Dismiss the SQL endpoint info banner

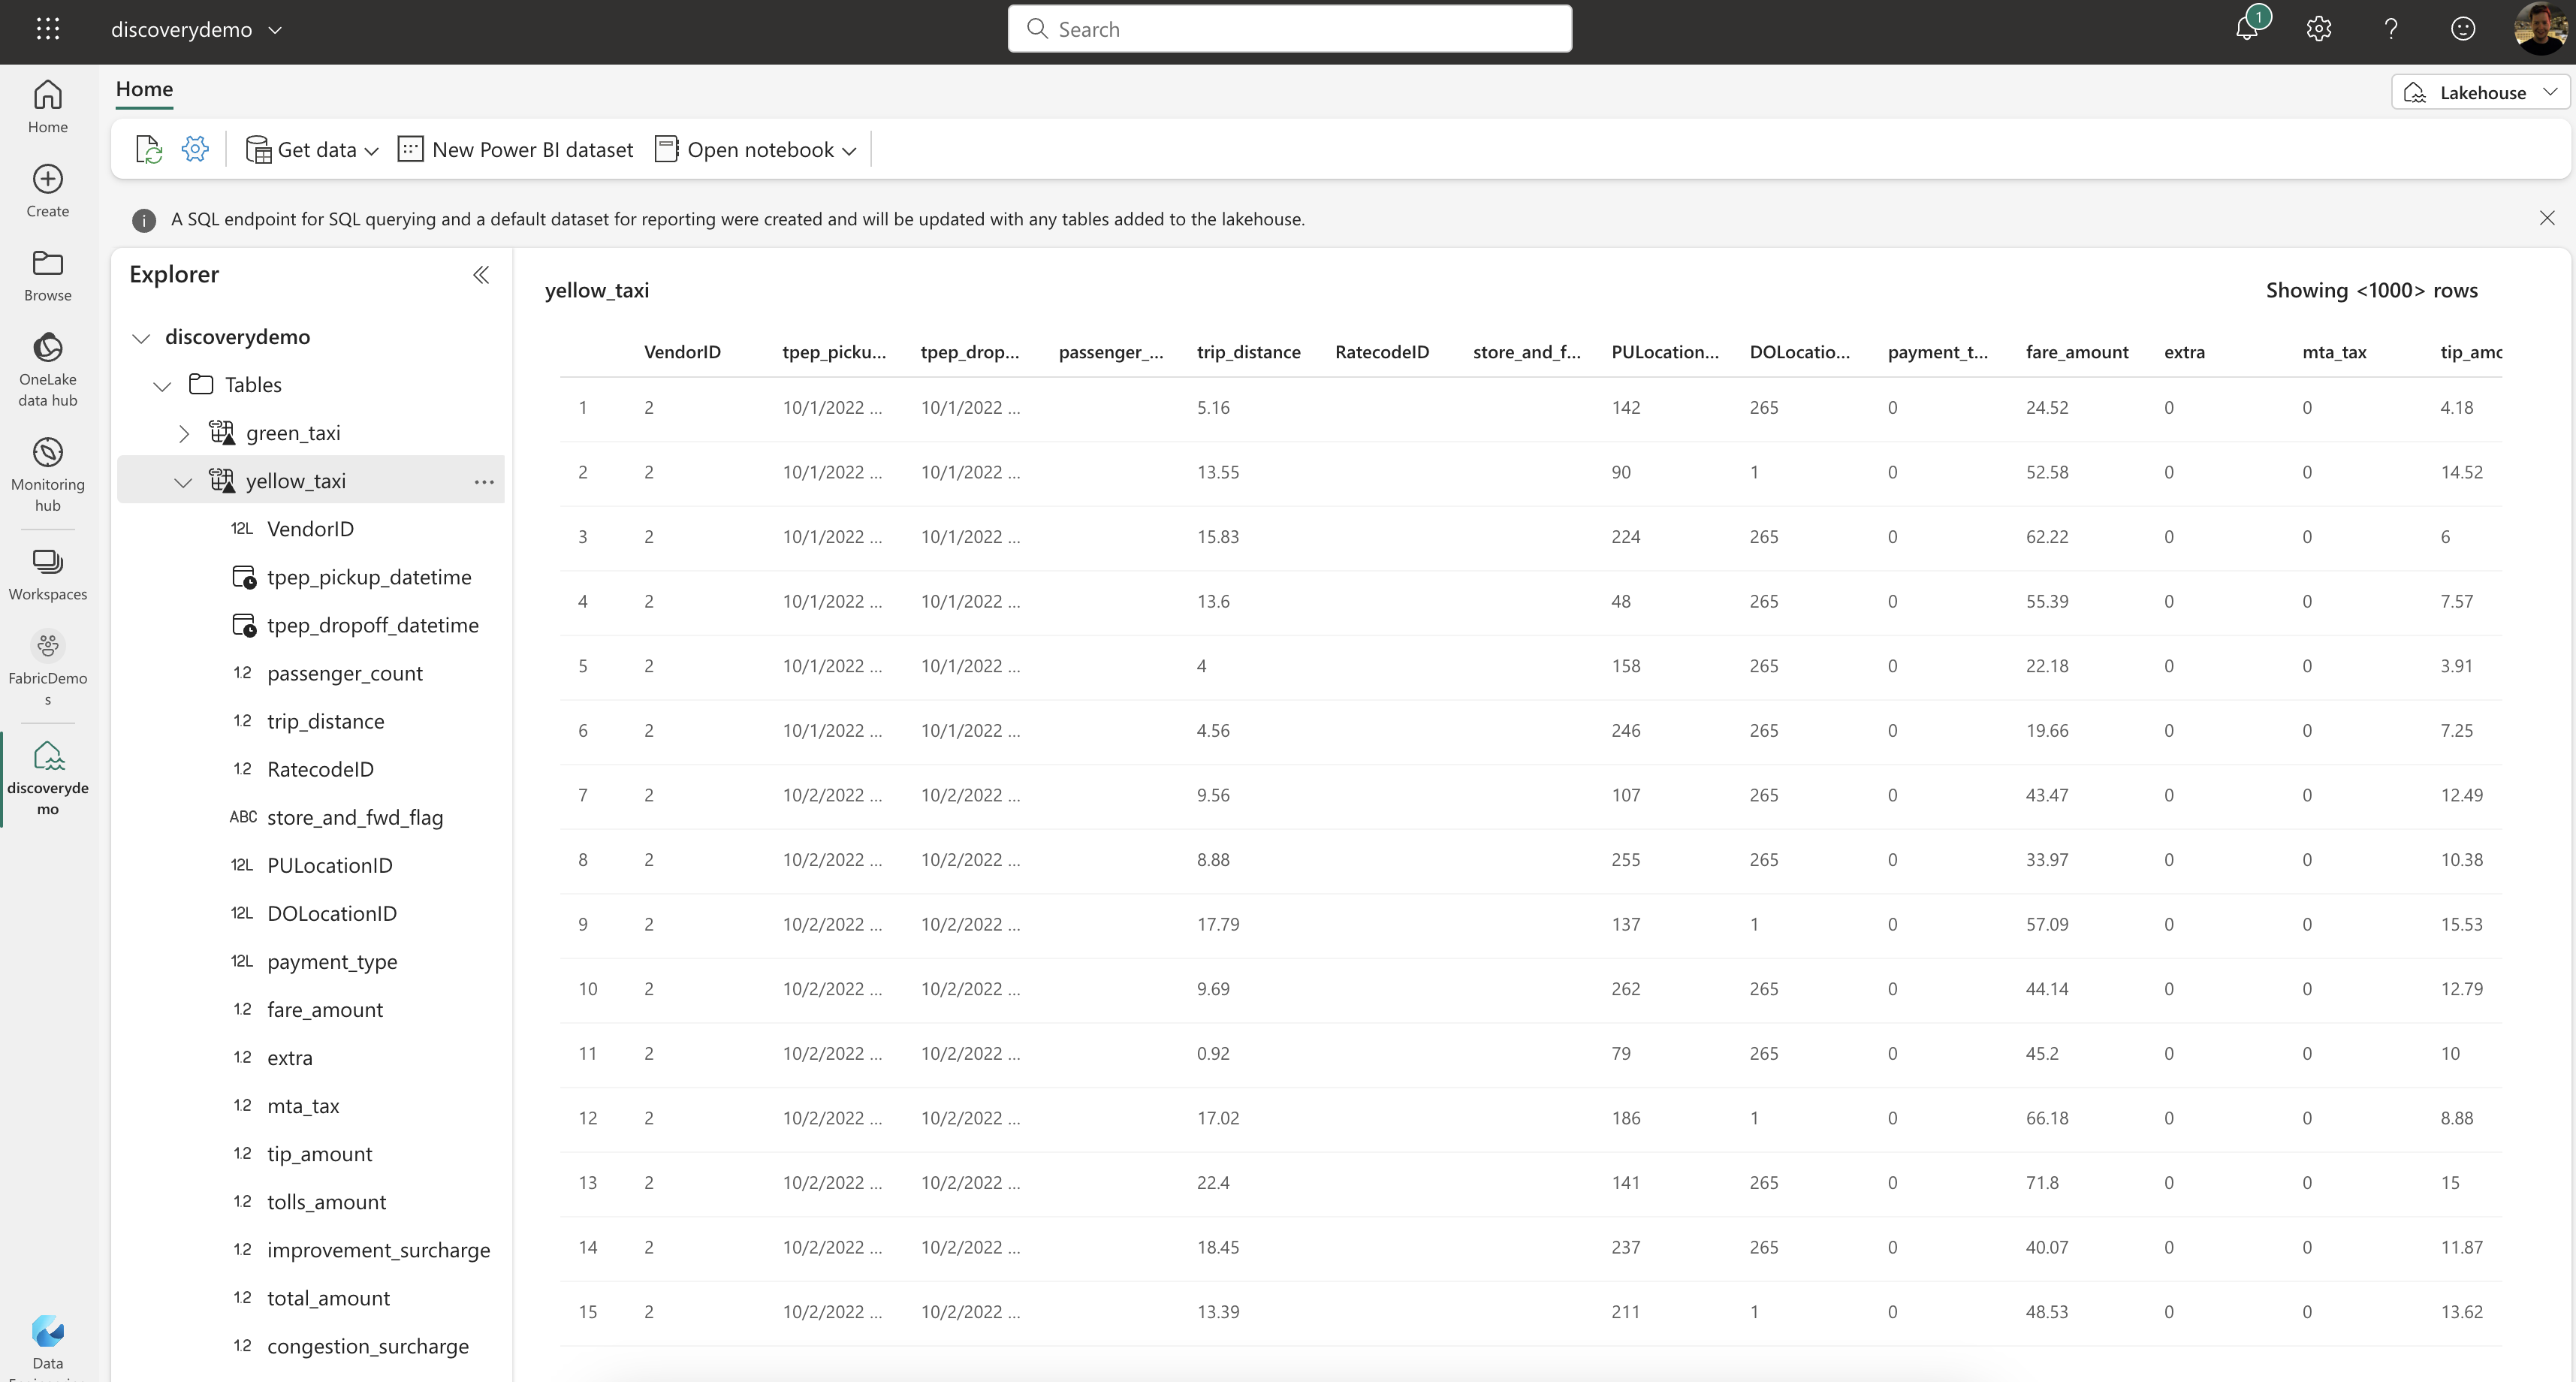click(x=2547, y=218)
